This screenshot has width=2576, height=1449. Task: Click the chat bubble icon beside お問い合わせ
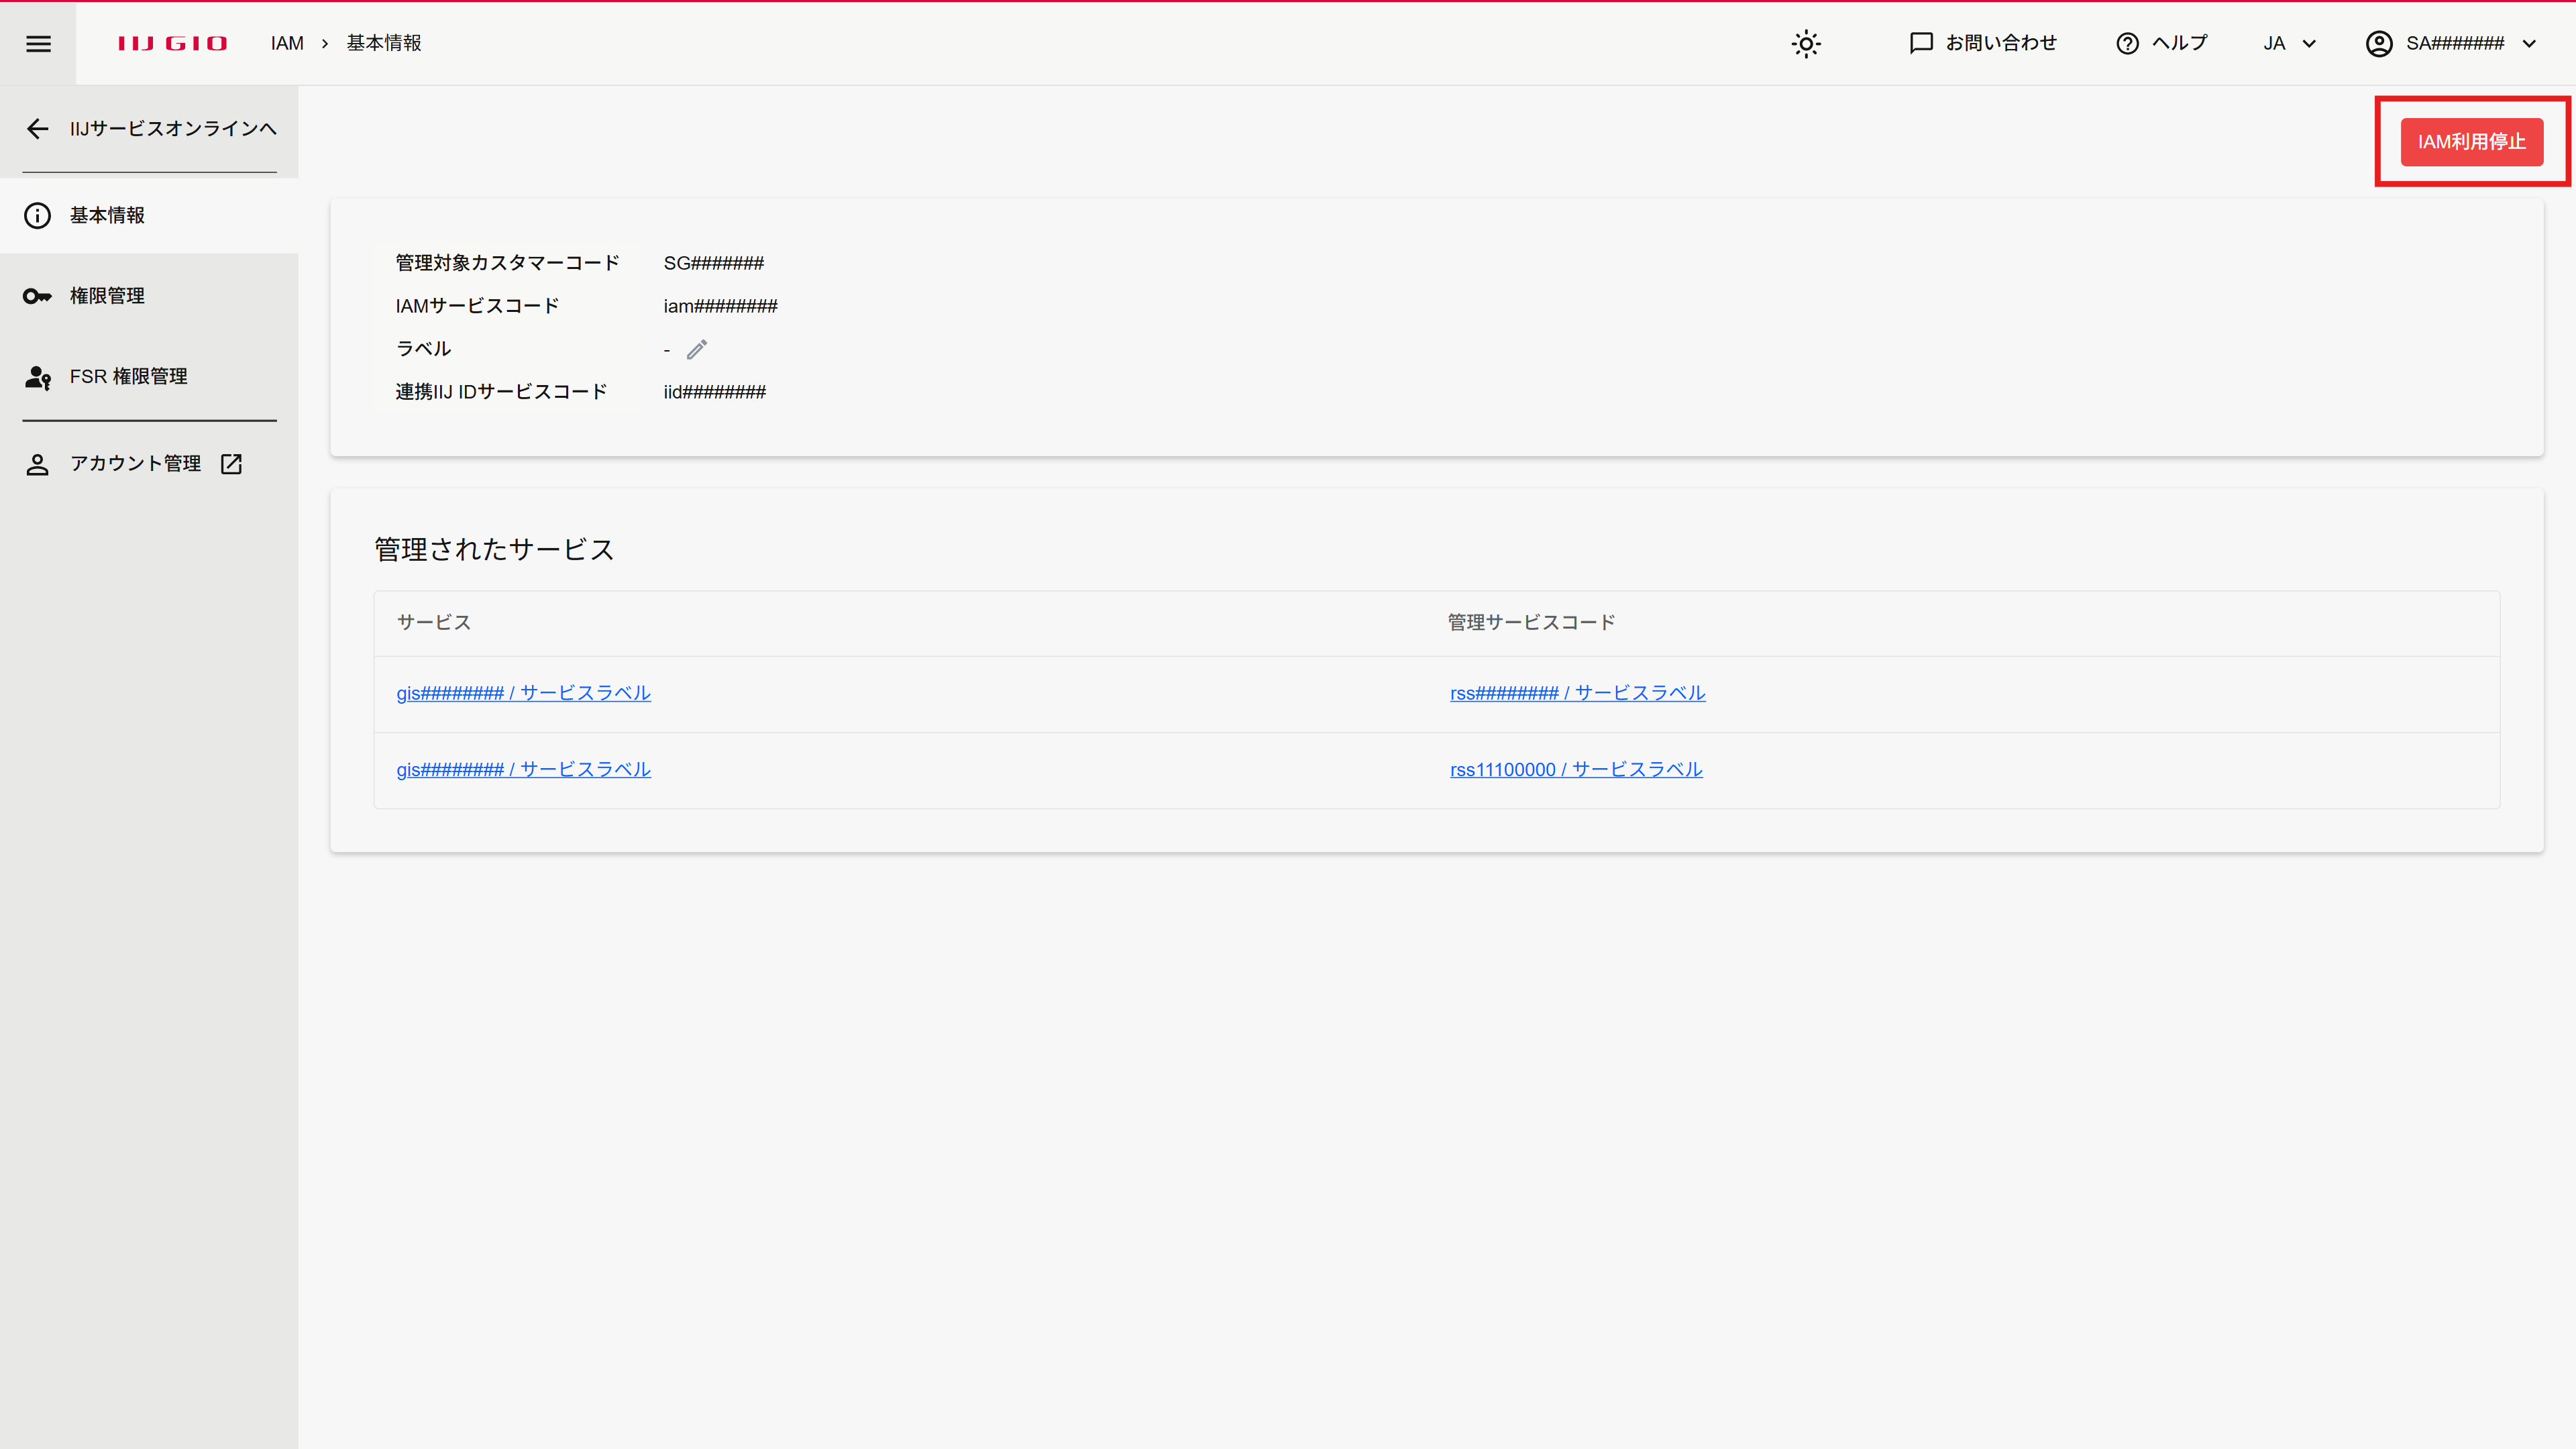1921,43
